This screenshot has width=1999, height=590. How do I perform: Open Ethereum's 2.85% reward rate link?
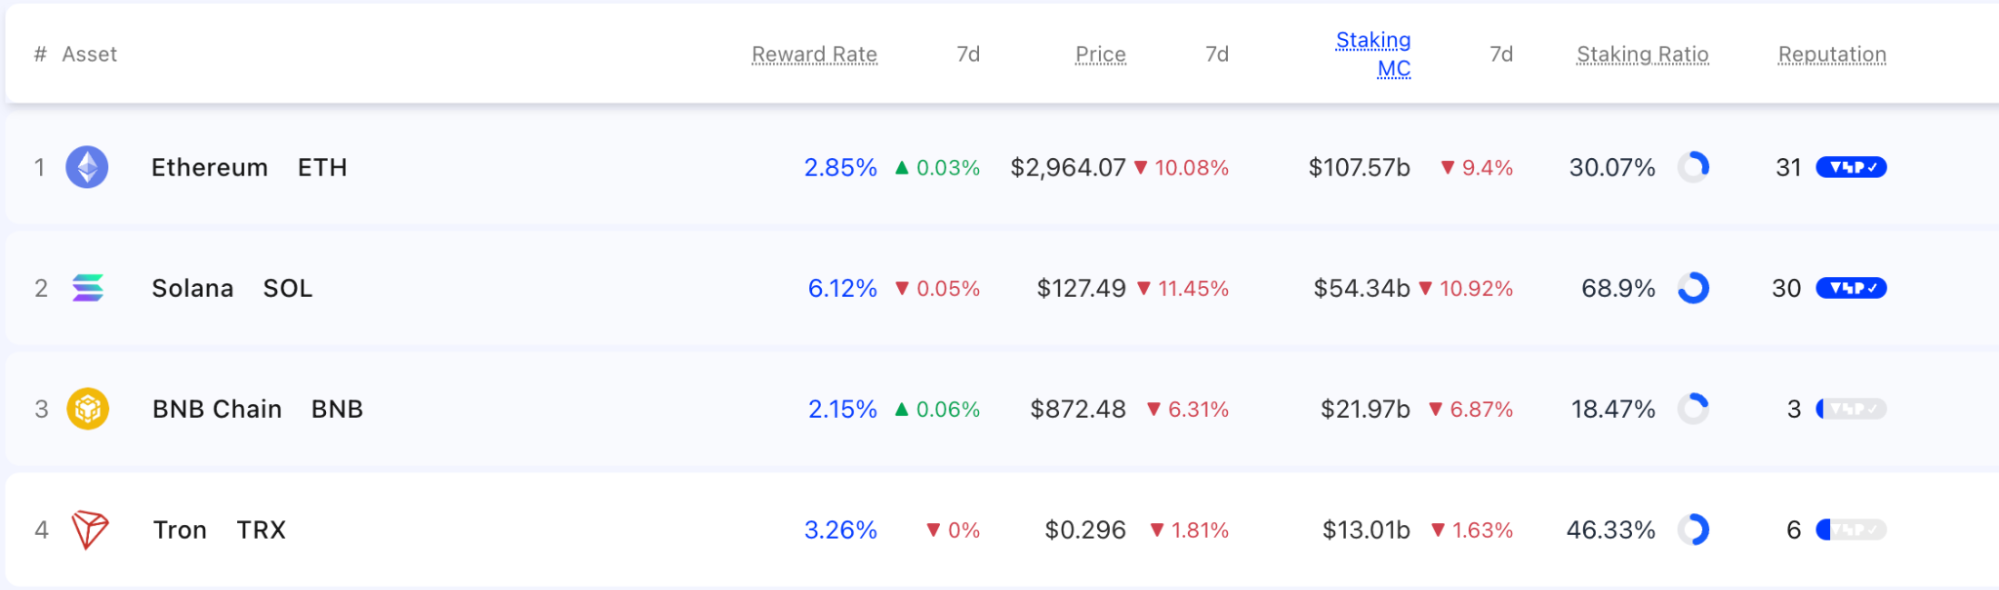(840, 167)
